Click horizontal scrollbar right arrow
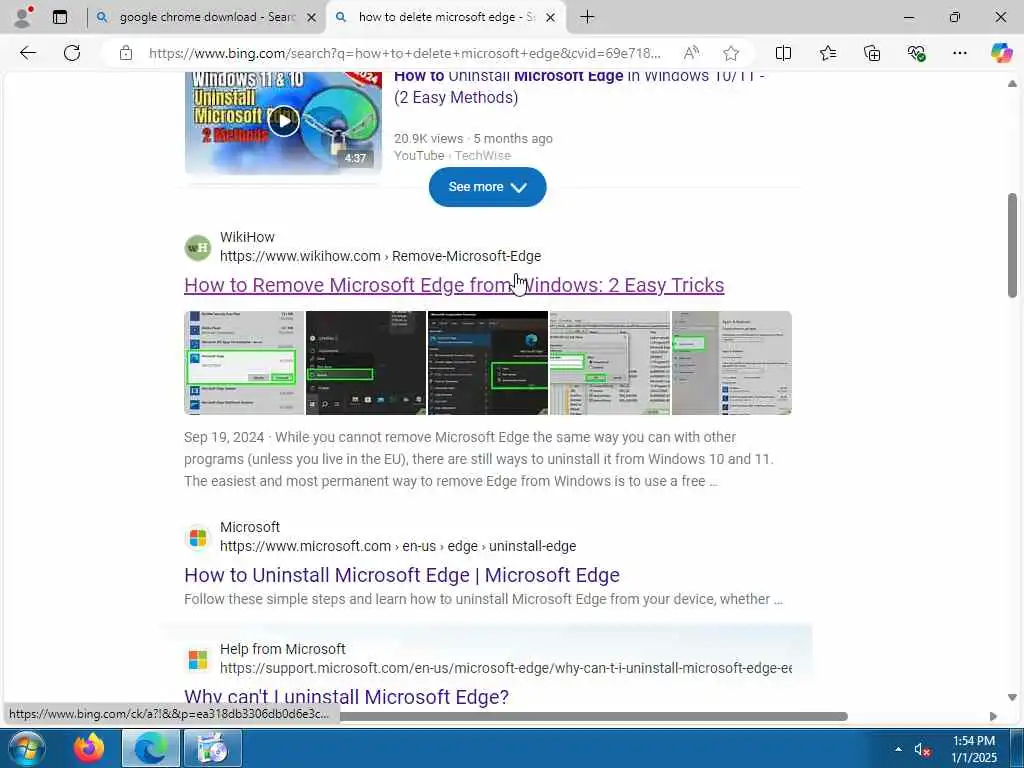 point(993,716)
